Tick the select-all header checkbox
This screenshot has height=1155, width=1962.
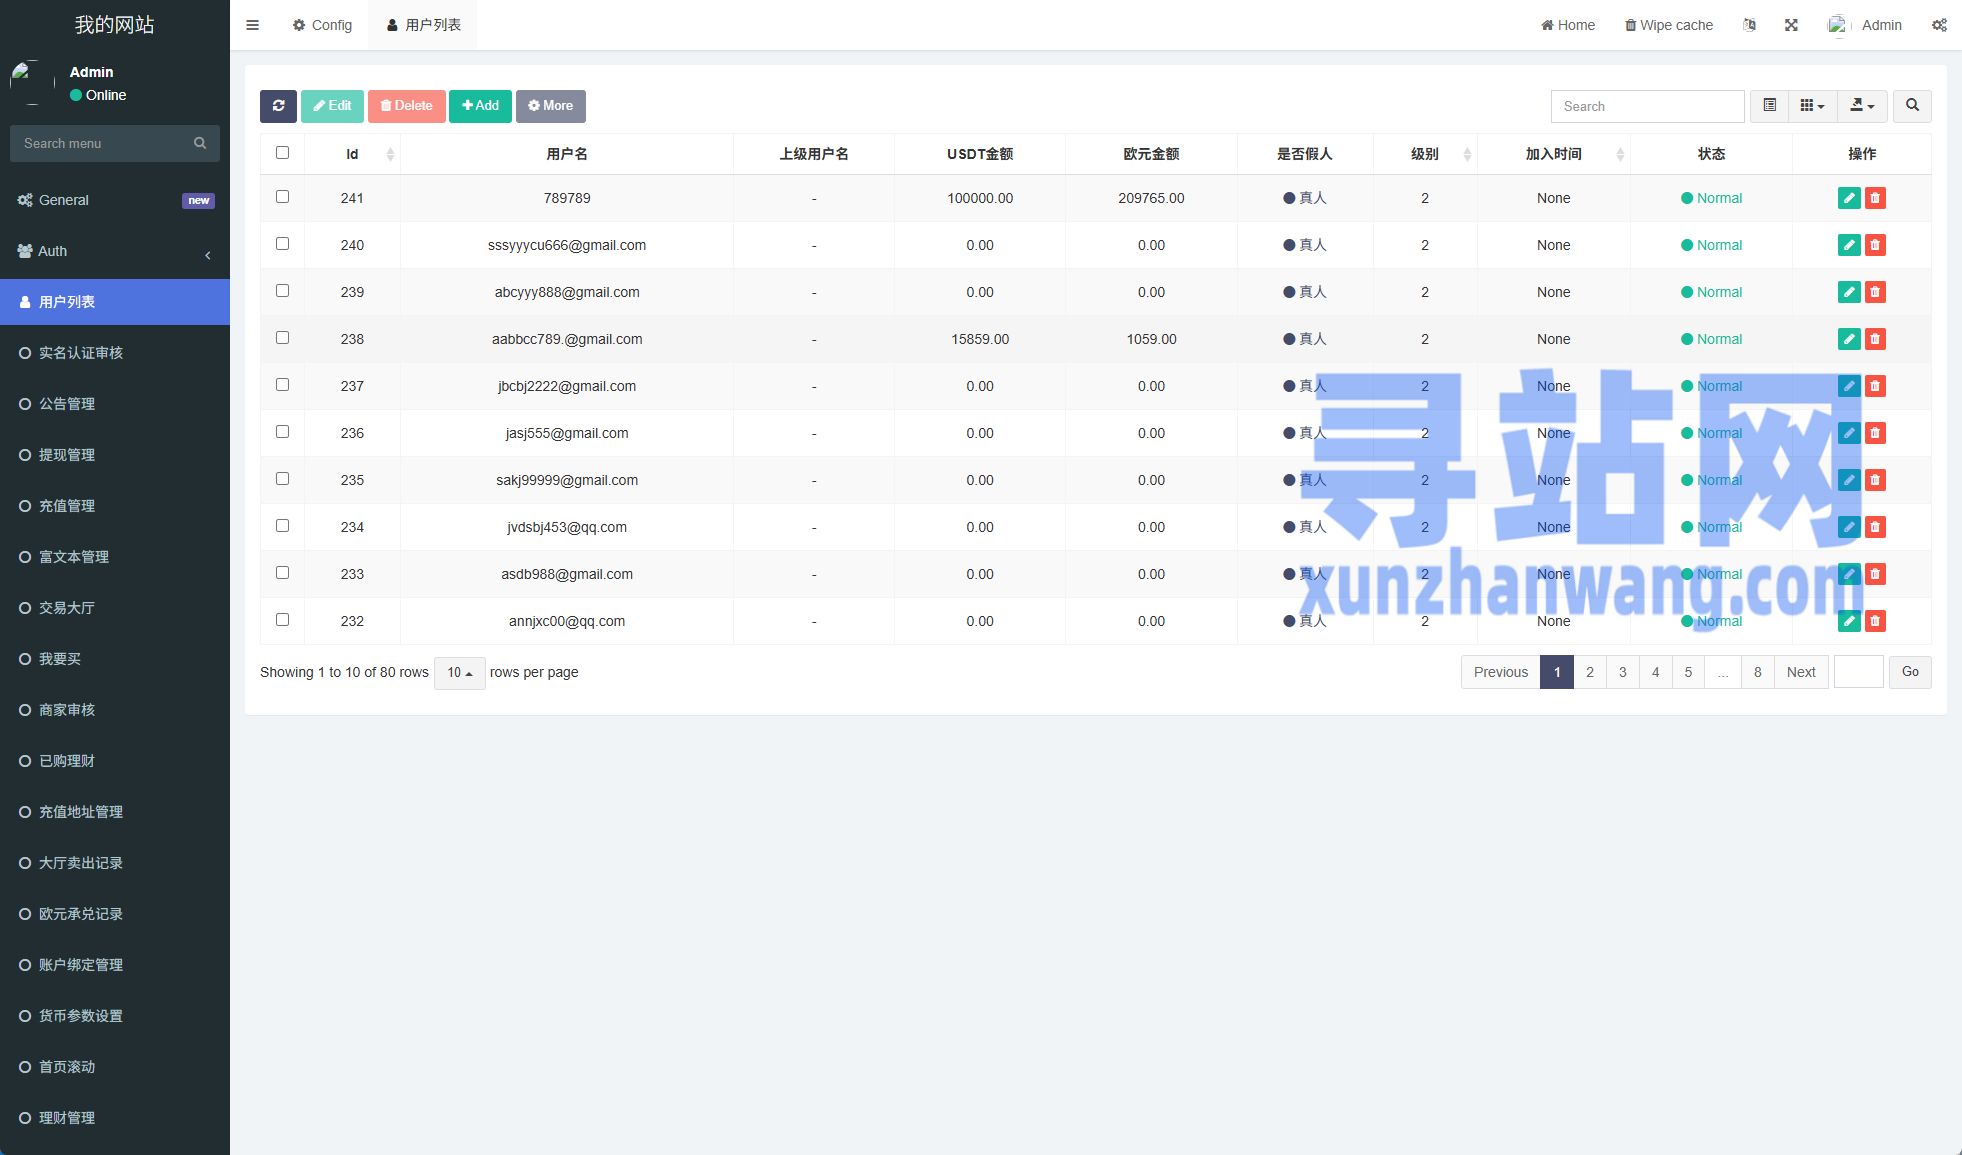(x=282, y=153)
